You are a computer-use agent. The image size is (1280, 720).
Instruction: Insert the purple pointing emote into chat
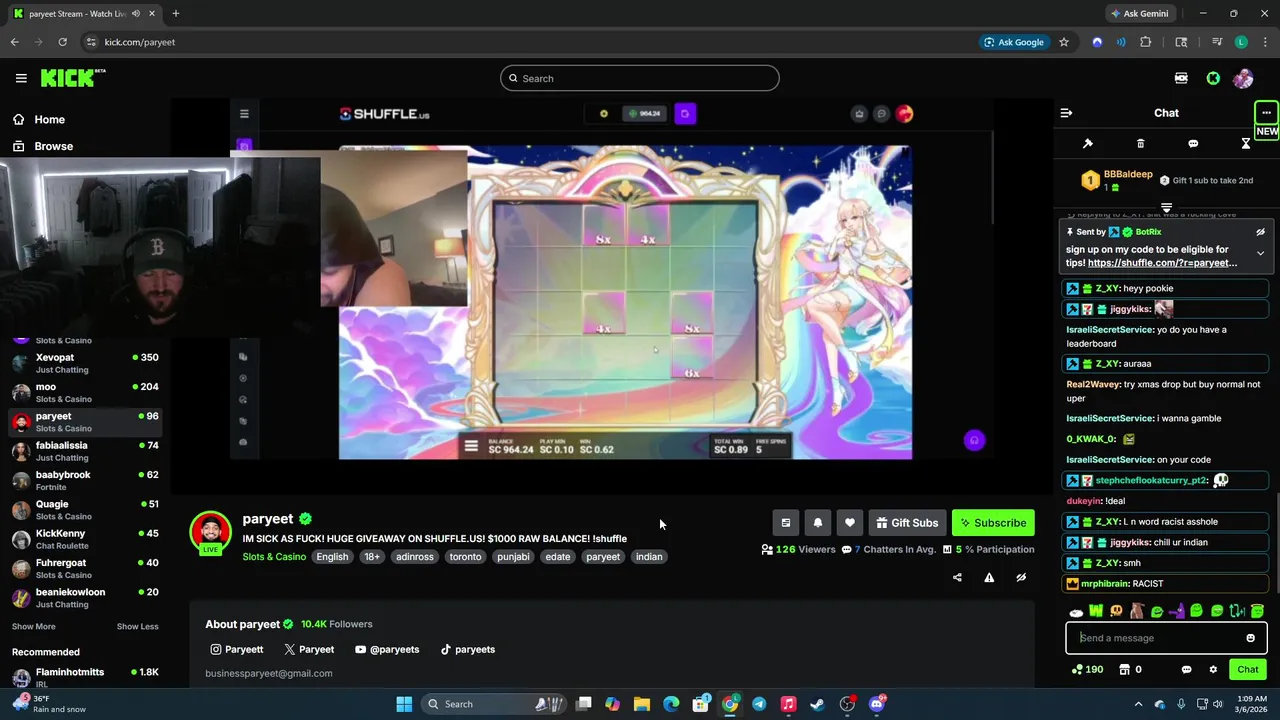pyautogui.click(x=1177, y=611)
